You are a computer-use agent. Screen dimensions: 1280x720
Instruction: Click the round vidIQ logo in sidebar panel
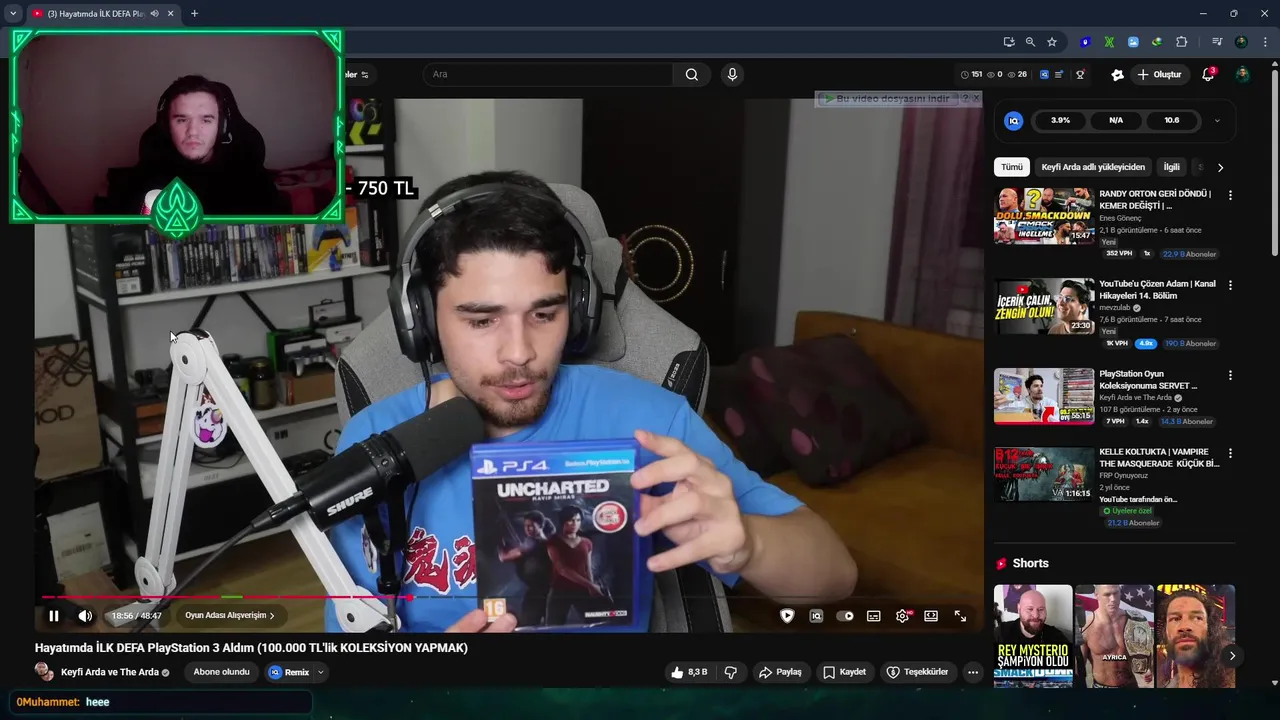[x=1013, y=120]
